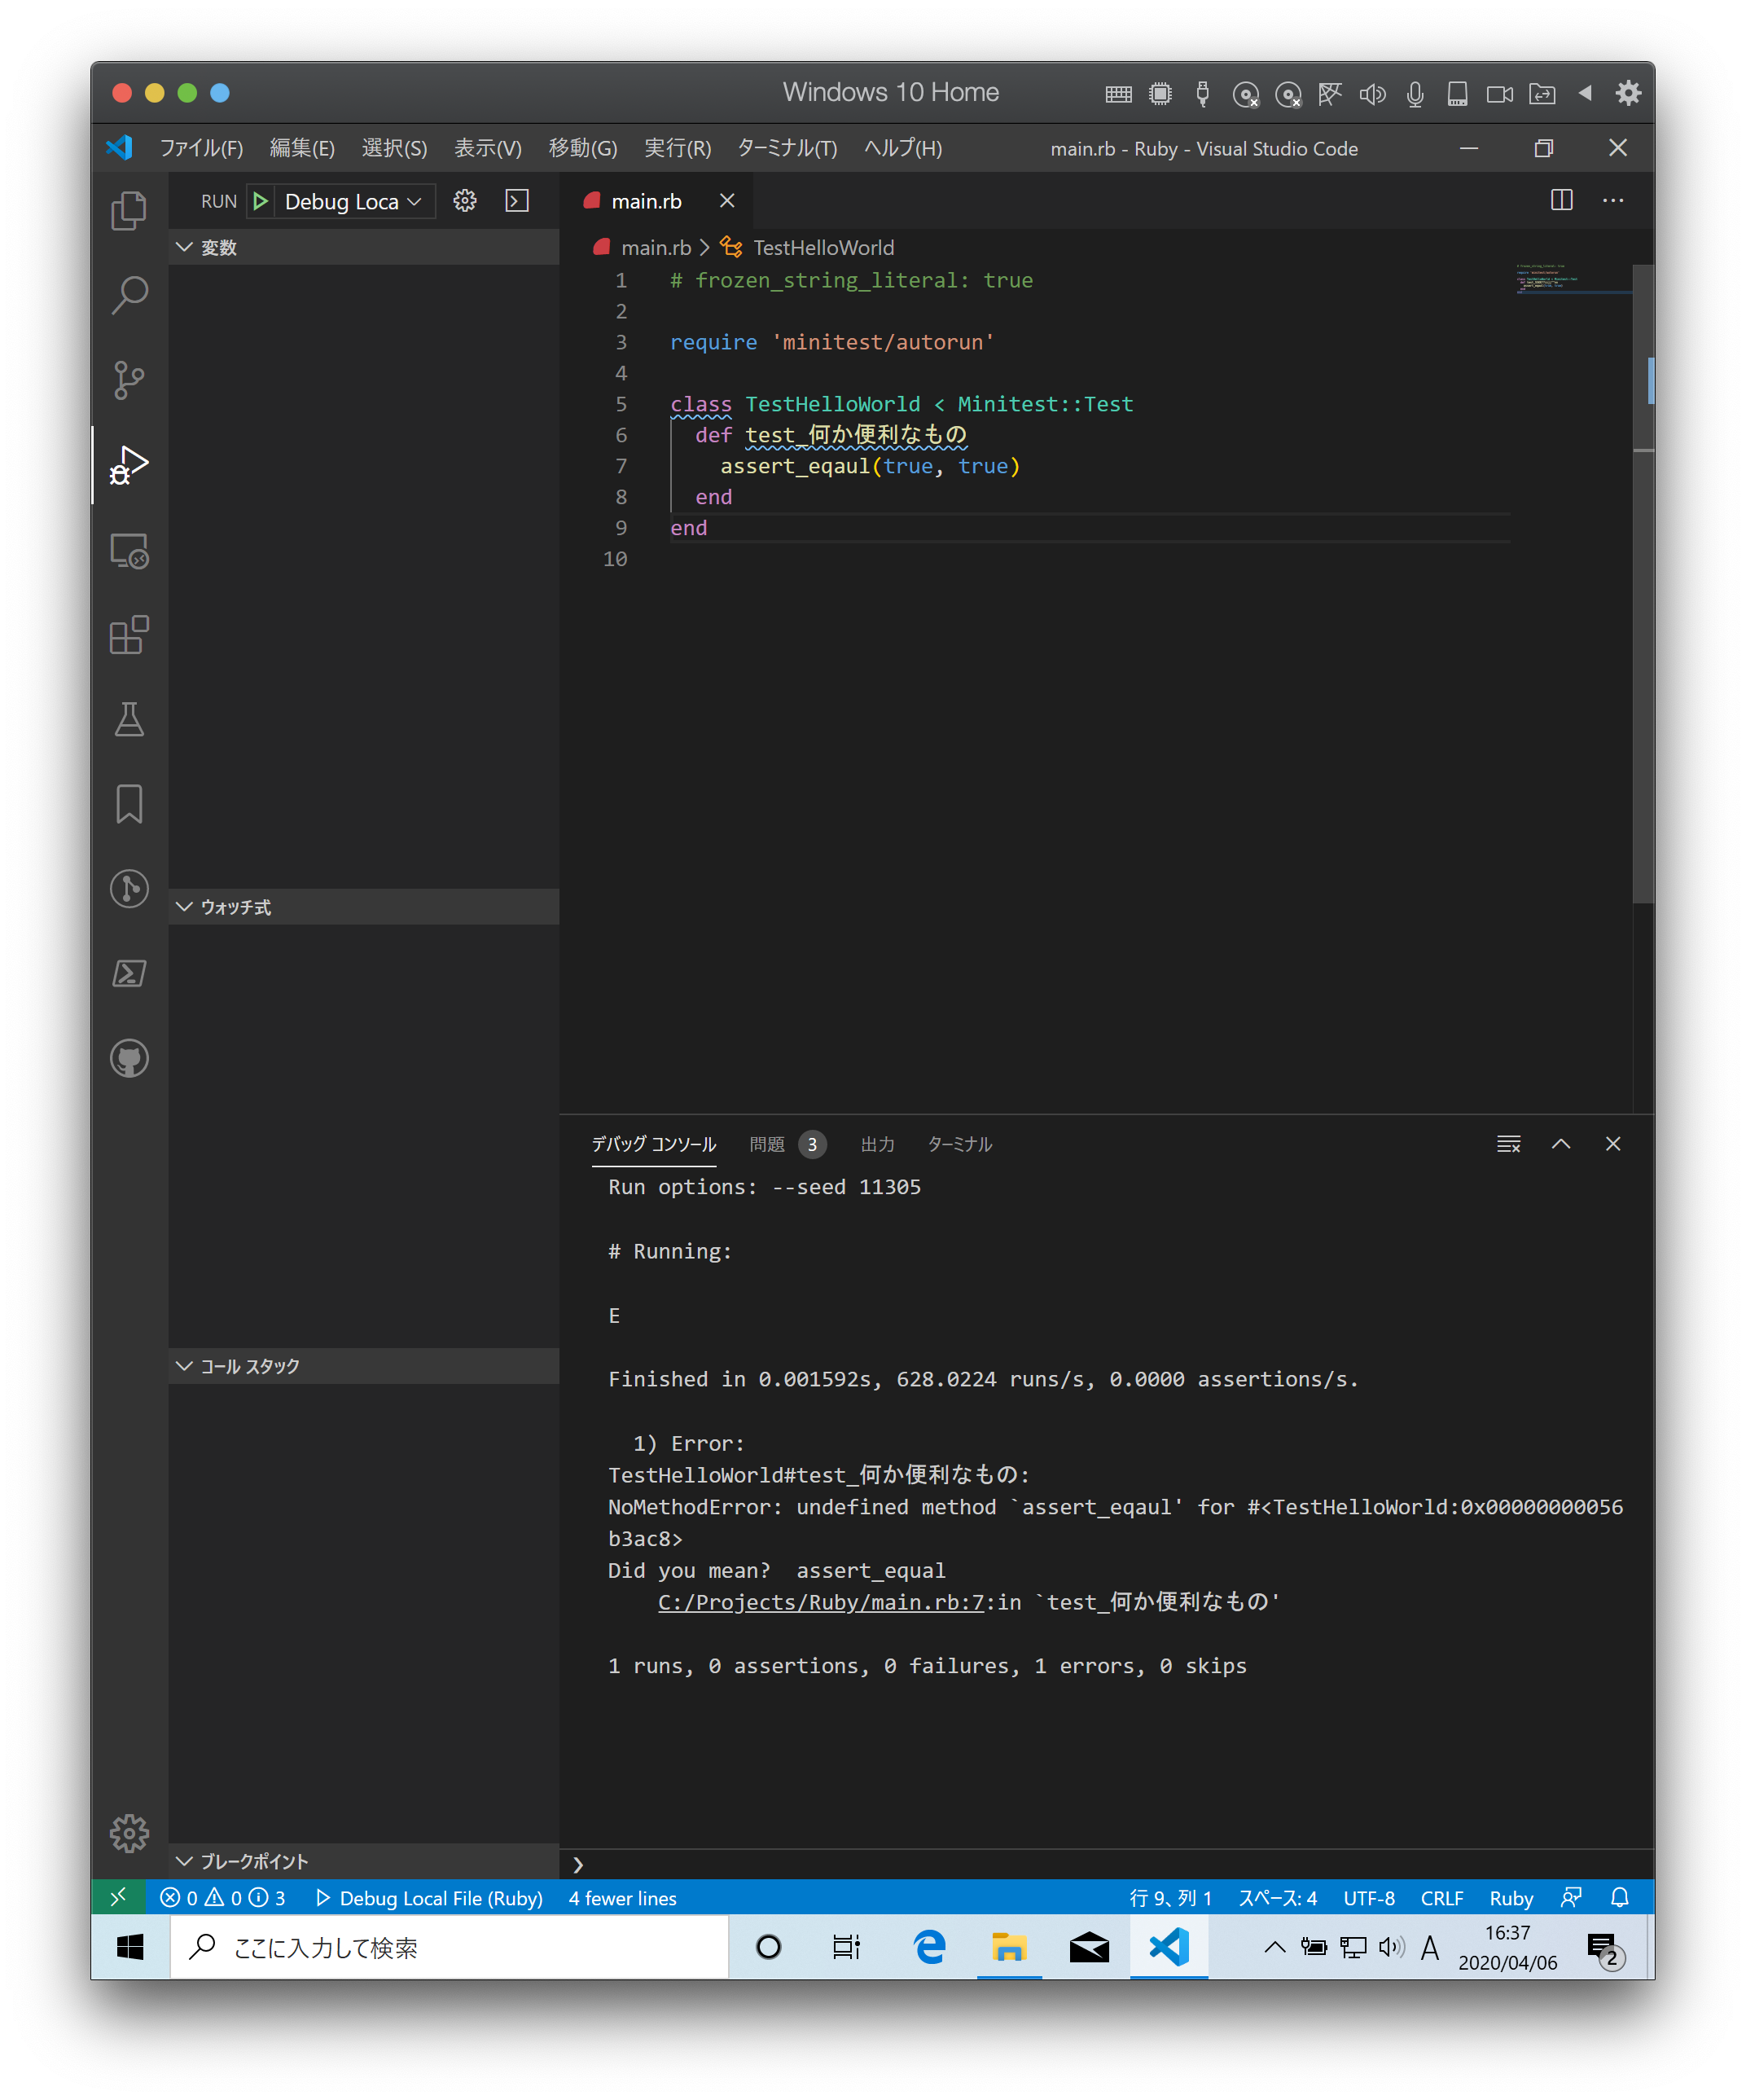Viewport: 1746px width, 2100px height.
Task: Open the Search view icon
Action: [129, 295]
